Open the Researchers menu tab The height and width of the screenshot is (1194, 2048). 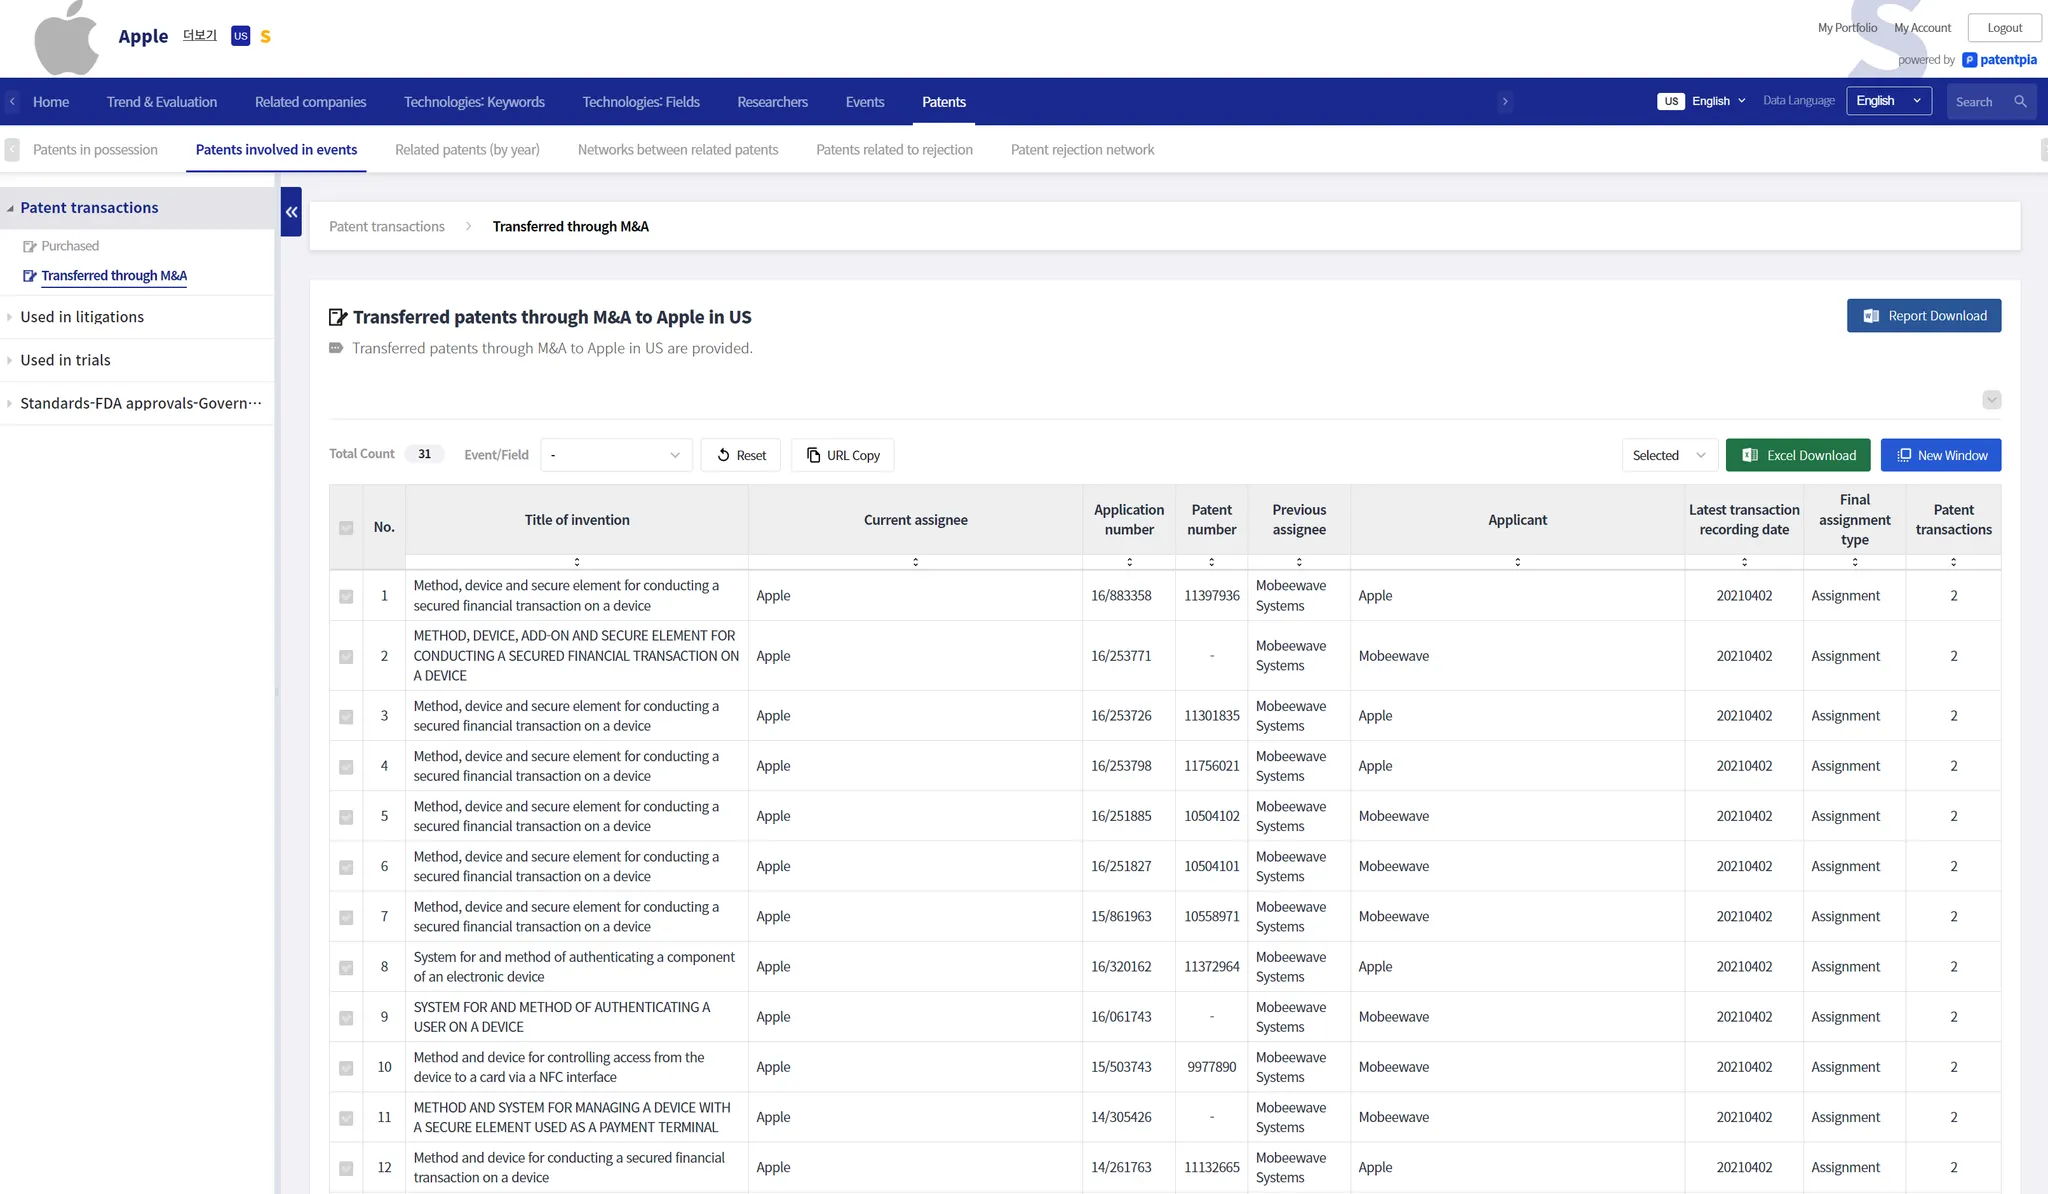pos(772,102)
